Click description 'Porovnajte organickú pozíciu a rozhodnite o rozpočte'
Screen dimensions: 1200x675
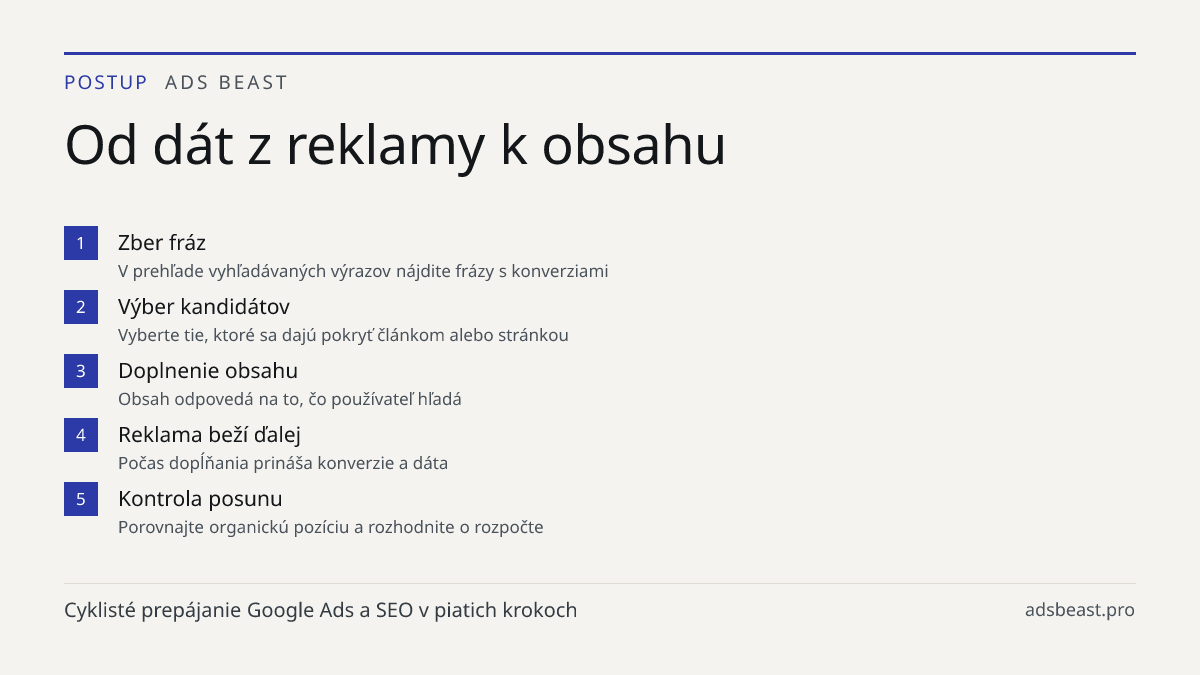(x=331, y=527)
